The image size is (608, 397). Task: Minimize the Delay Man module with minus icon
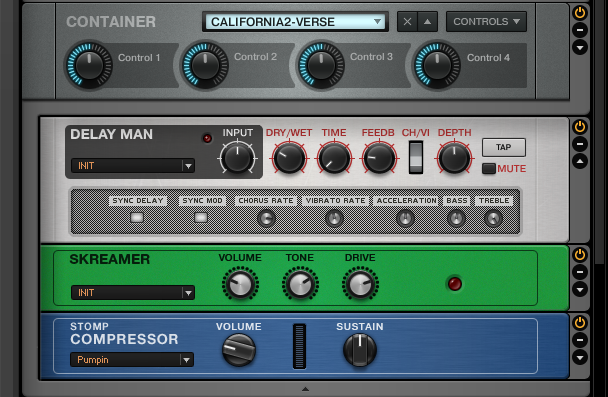tap(580, 144)
